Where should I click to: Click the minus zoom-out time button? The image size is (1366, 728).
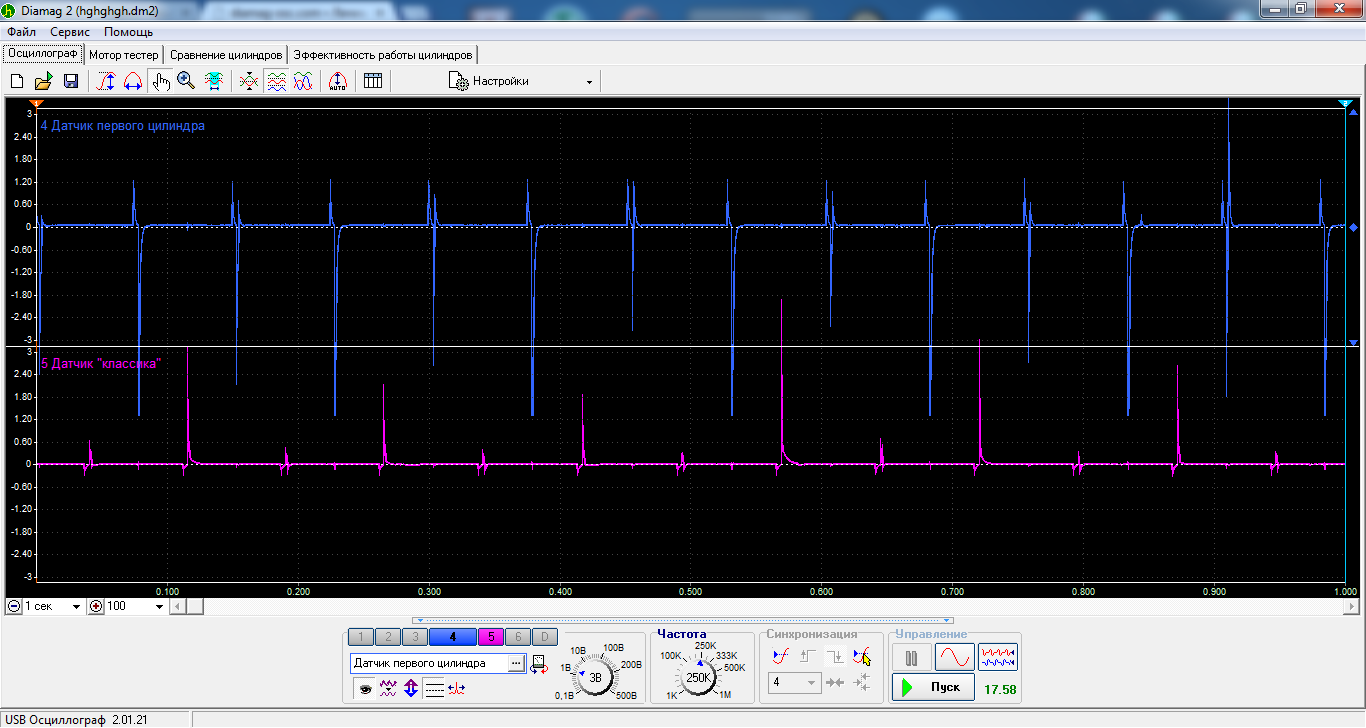coord(13,606)
